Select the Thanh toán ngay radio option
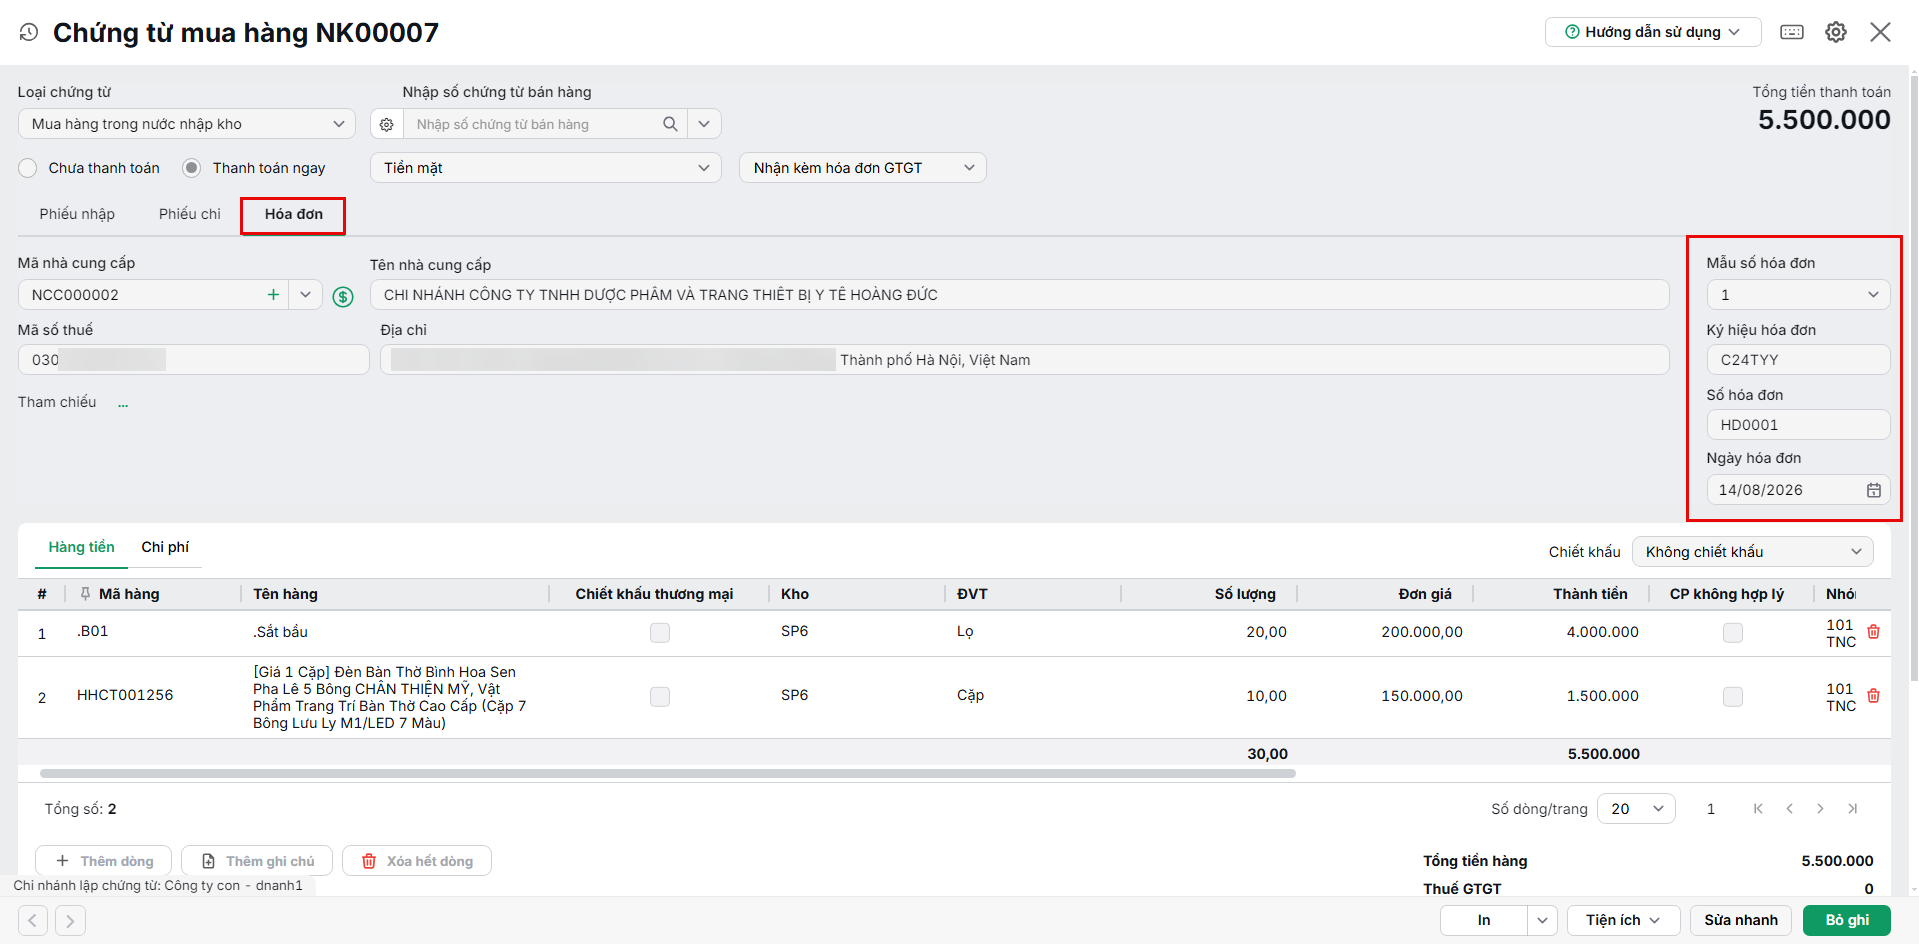The height and width of the screenshot is (944, 1919). click(x=192, y=168)
